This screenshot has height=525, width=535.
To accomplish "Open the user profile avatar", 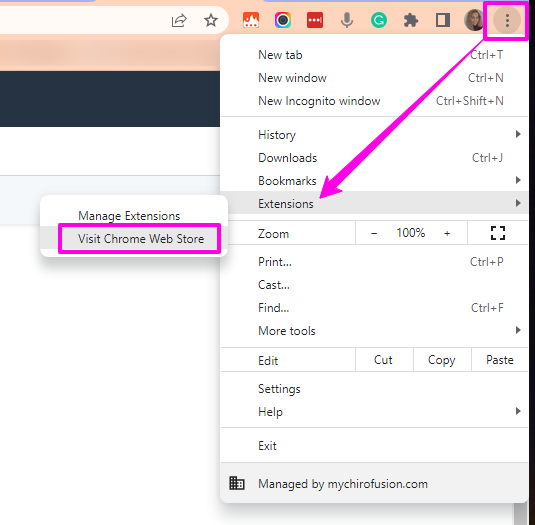I will 474,20.
